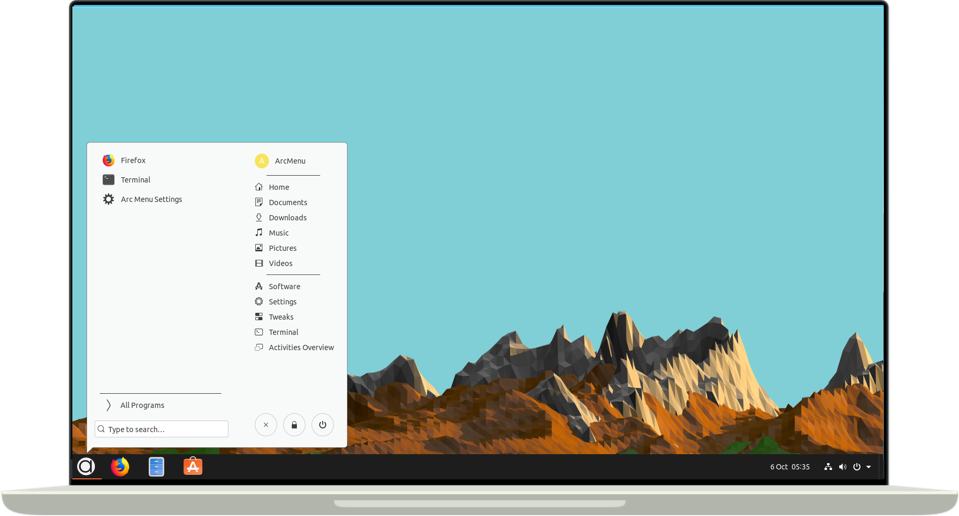Click the Activities Overview icon
This screenshot has width=959, height=516.
coord(259,347)
